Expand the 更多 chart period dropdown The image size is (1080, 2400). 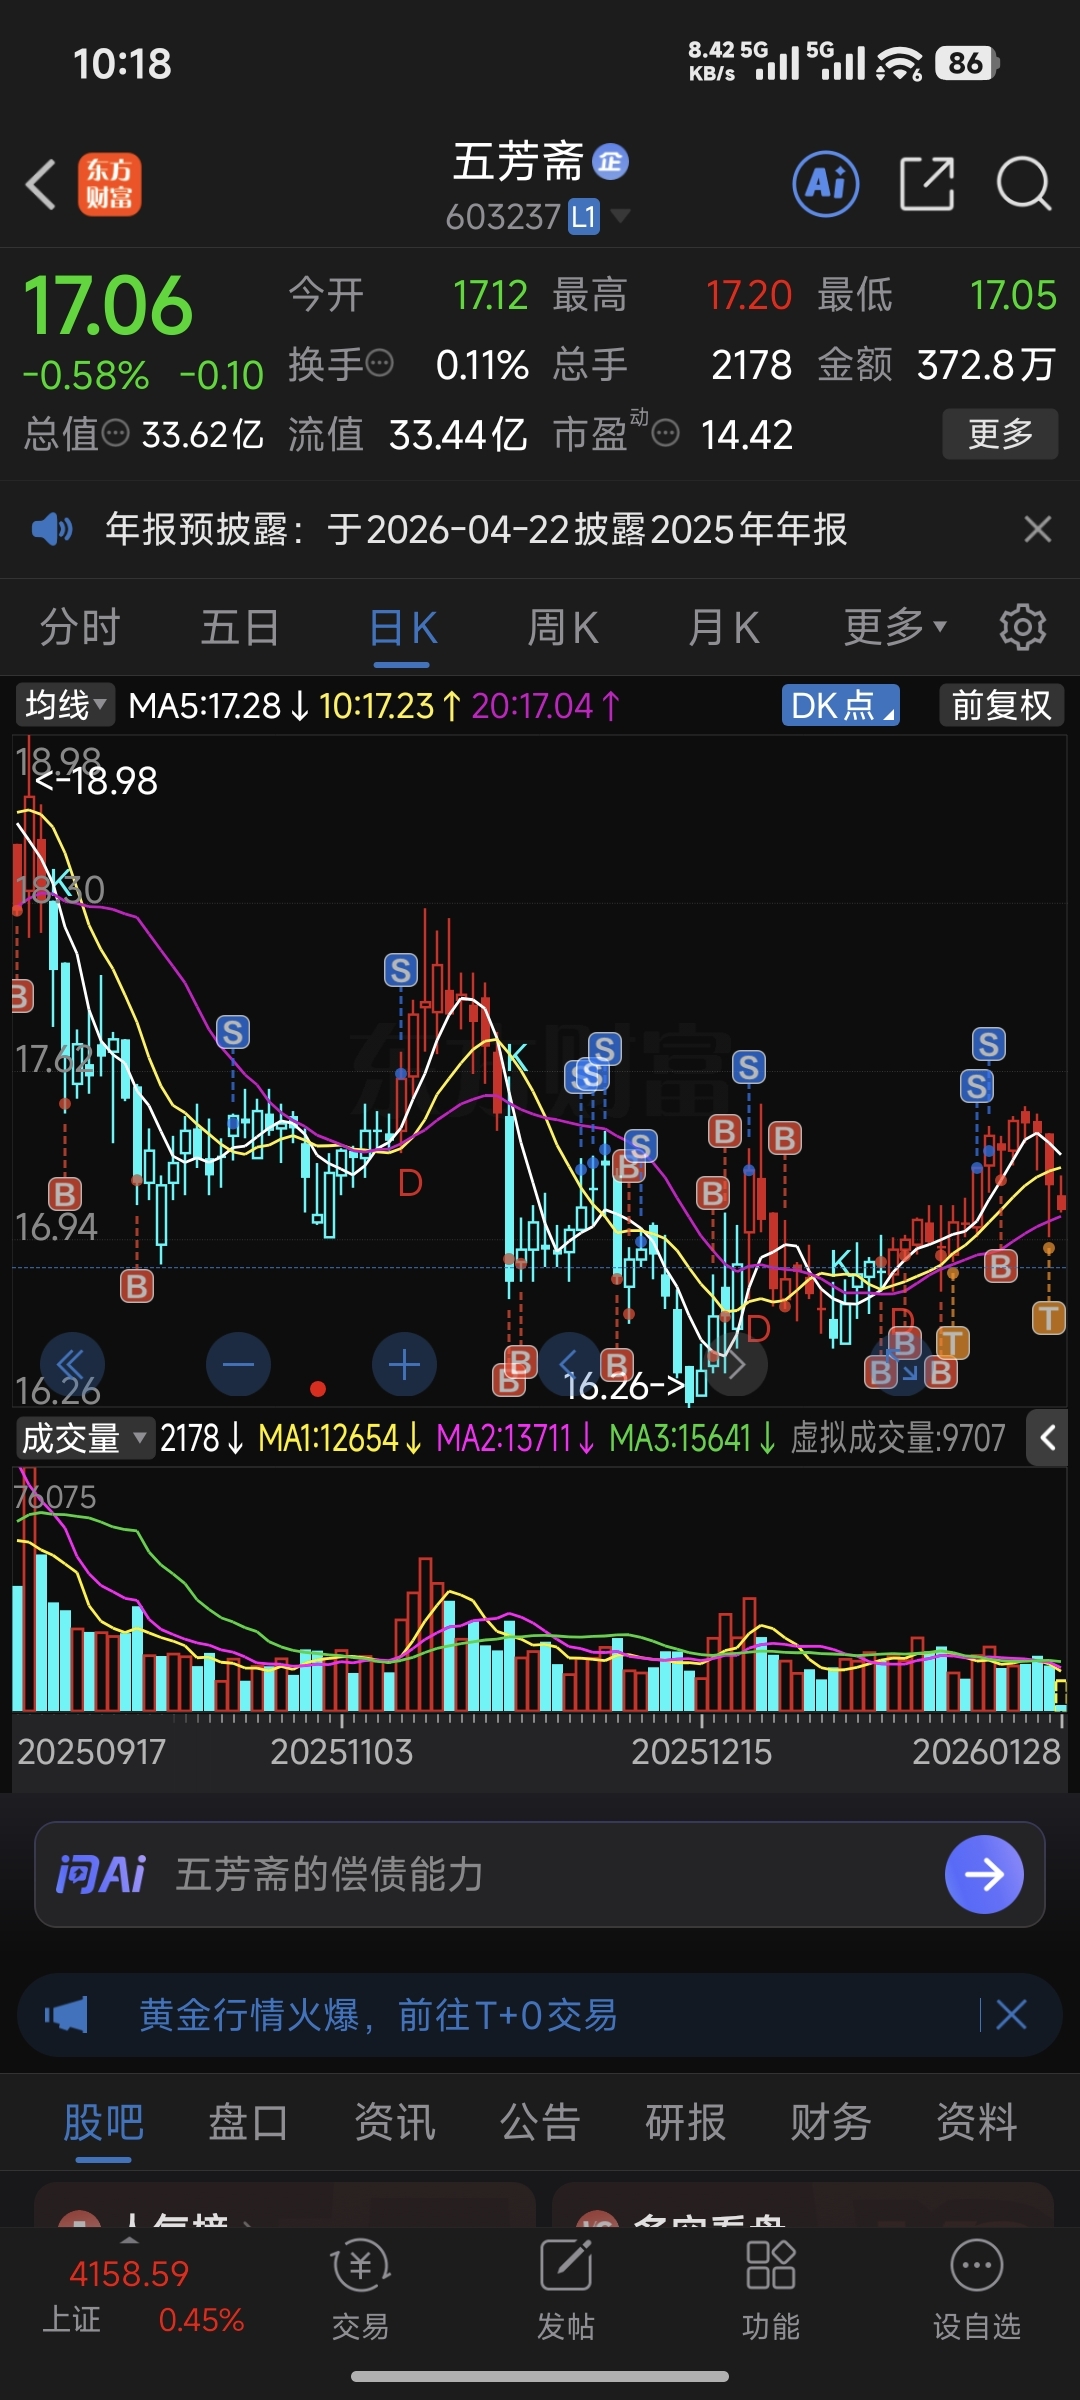(895, 627)
